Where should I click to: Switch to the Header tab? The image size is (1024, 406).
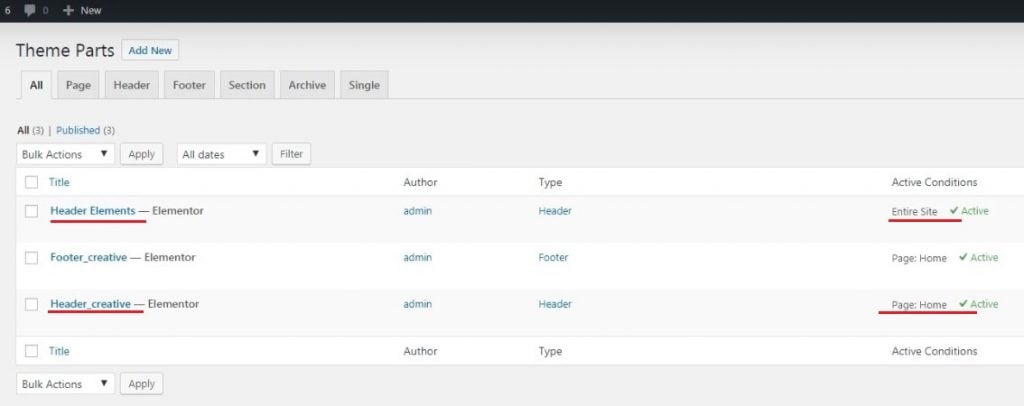131,85
